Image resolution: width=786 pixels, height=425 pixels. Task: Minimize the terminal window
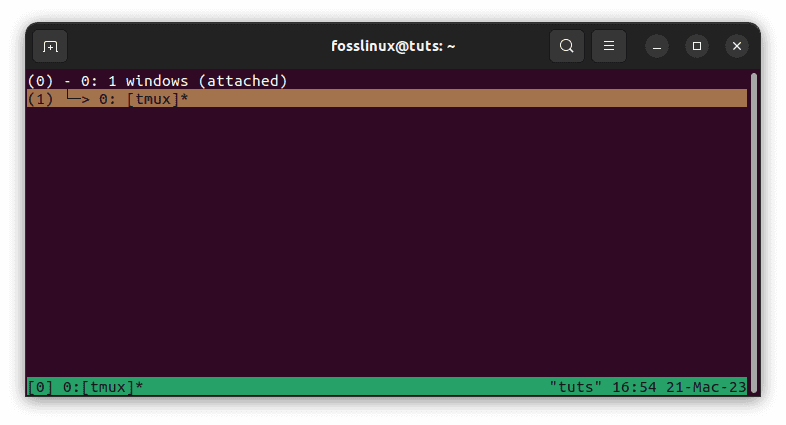[x=657, y=47]
